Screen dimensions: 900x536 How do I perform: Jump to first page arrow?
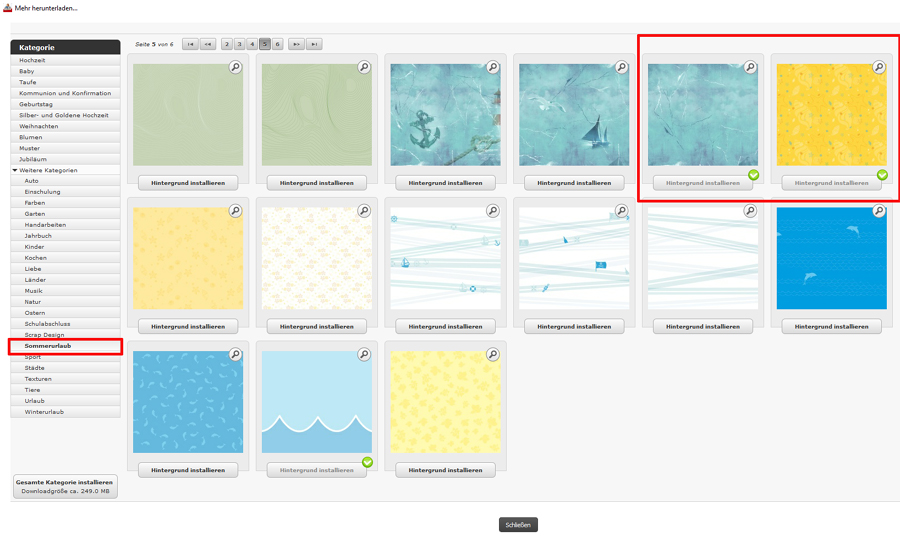(x=190, y=44)
